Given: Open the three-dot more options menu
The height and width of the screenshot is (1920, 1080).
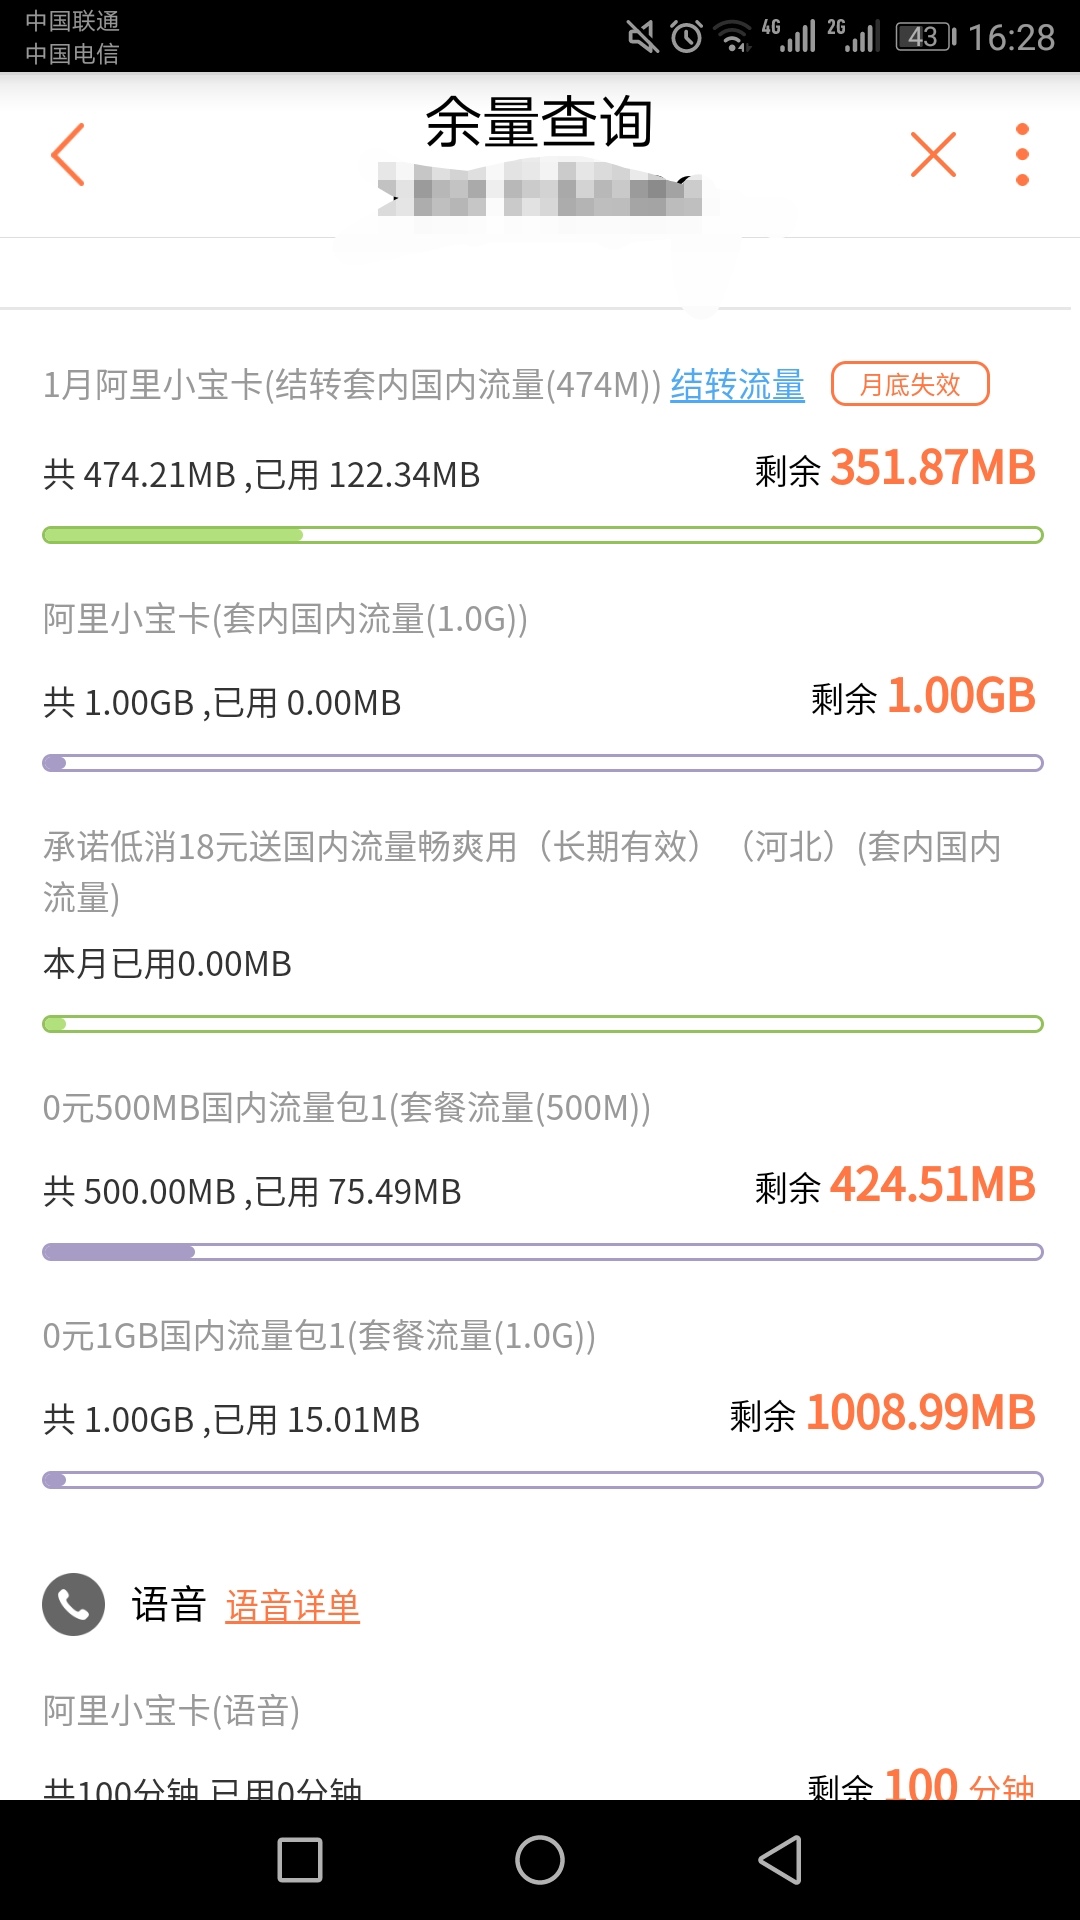Looking at the screenshot, I should [x=1022, y=155].
